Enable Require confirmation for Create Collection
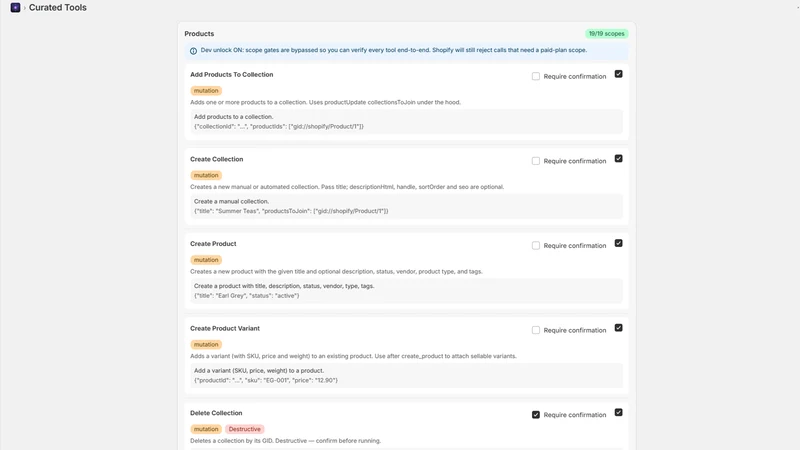The height and width of the screenshot is (450, 800). click(x=536, y=161)
